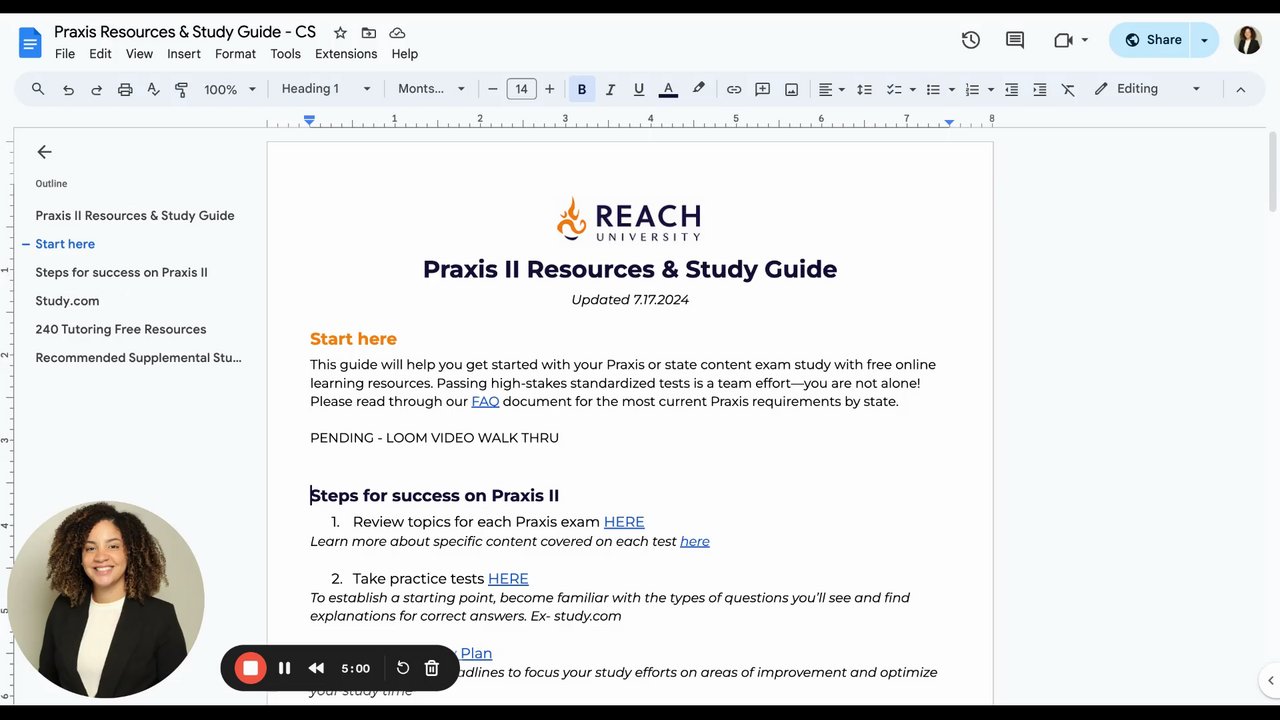The height and width of the screenshot is (720, 1280).
Task: Open HERE link for Praxis topics
Action: [x=624, y=522]
